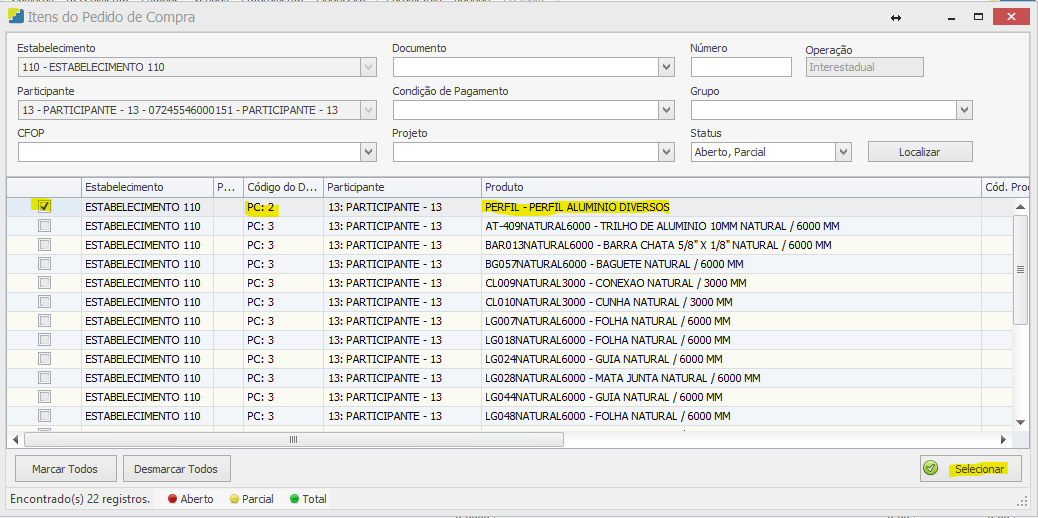Sort by the Produto column header
The width and height of the screenshot is (1038, 518).
[x=730, y=187]
